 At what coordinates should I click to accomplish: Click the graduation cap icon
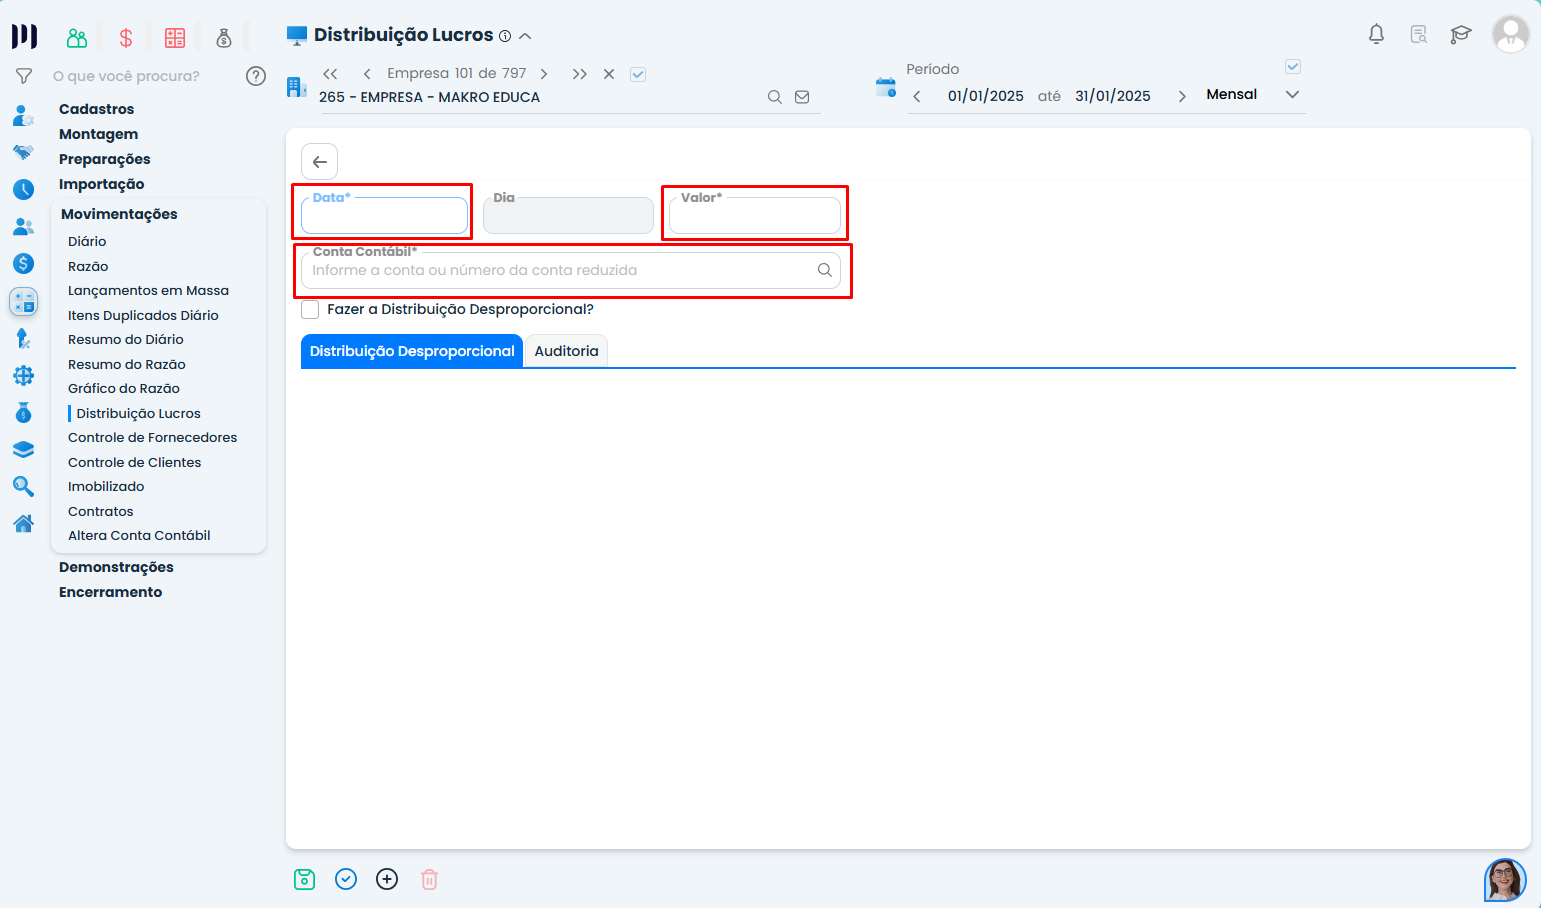1461,35
